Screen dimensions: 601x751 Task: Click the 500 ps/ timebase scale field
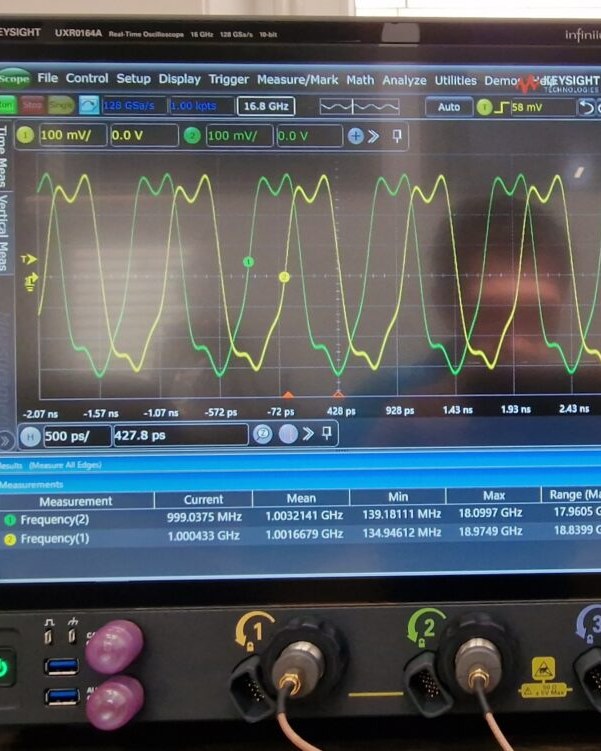click(x=77, y=436)
